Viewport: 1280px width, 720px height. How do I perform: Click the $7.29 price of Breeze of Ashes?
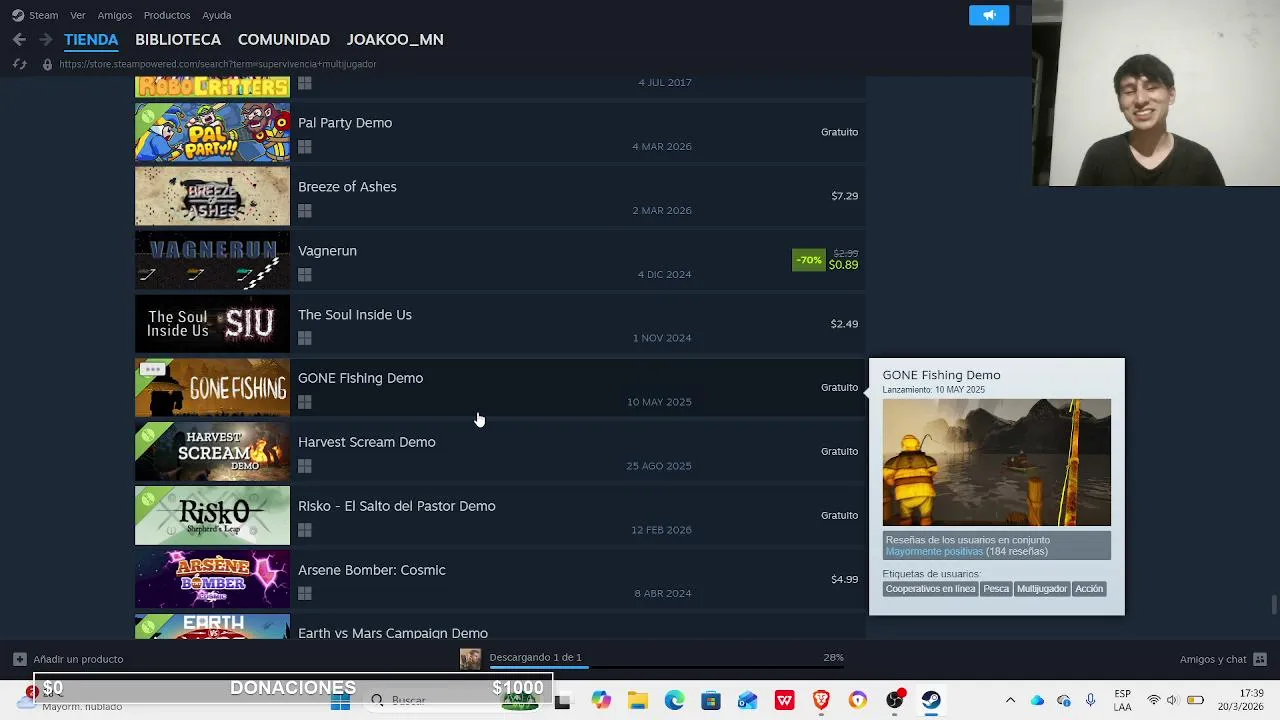coord(845,196)
